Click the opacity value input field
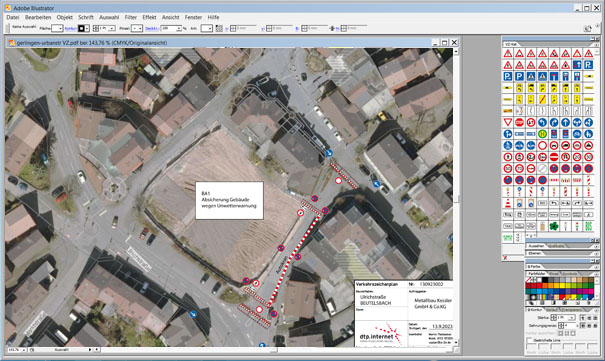The width and height of the screenshot is (605, 361). pyautogui.click(x=169, y=28)
